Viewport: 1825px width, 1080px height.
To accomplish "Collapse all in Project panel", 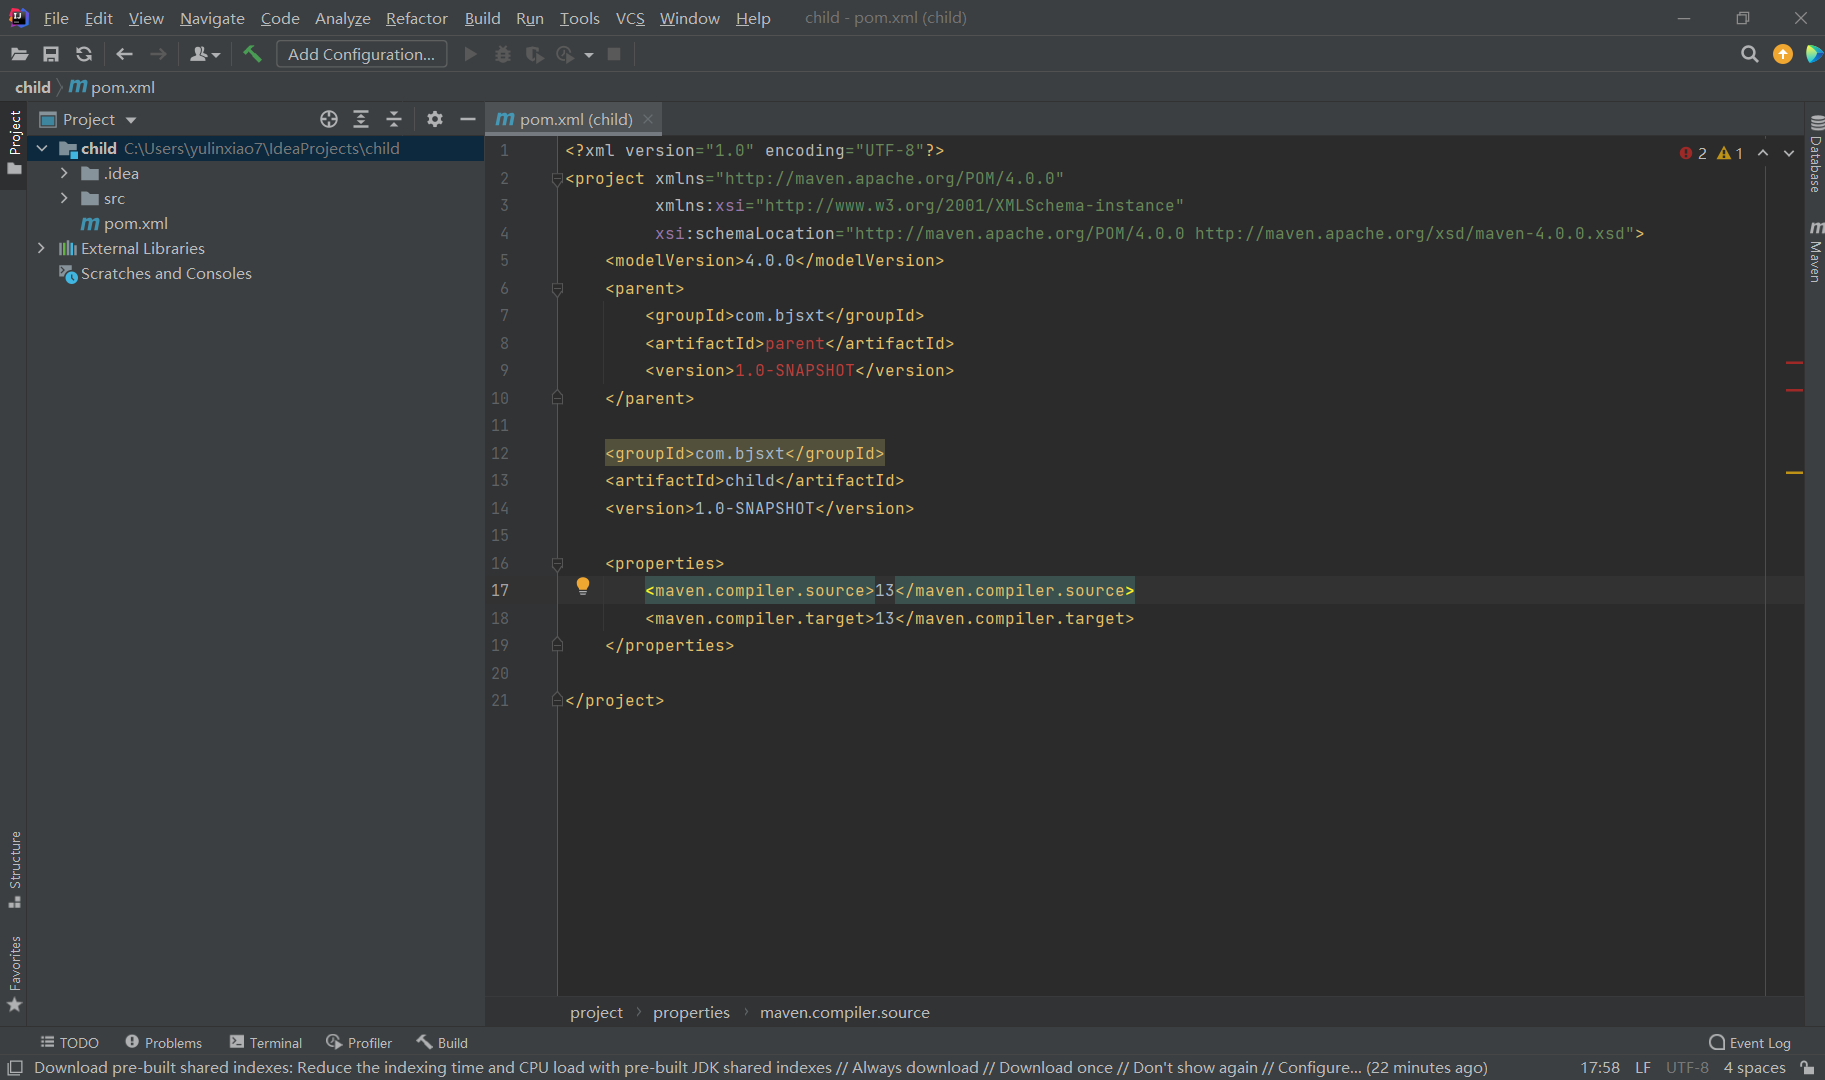I will (394, 119).
